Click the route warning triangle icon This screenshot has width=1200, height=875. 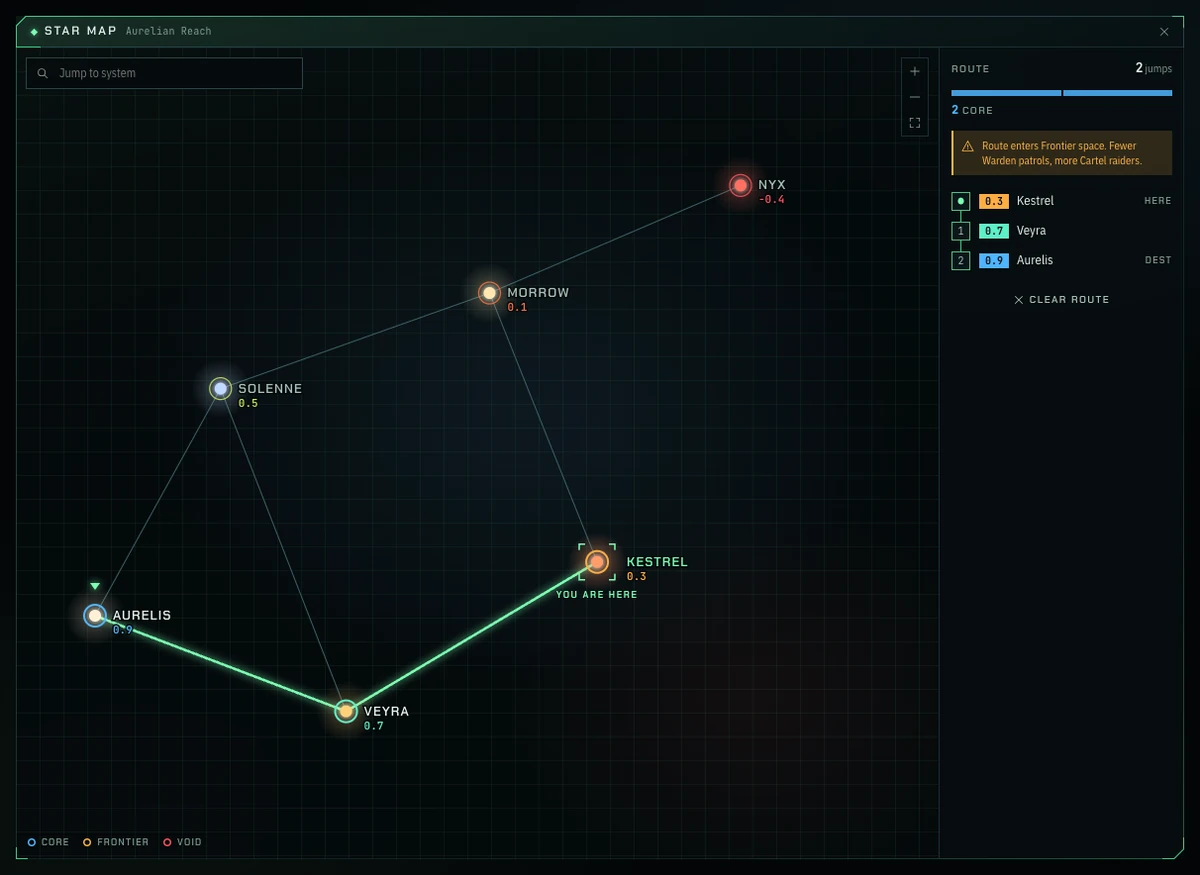click(968, 146)
